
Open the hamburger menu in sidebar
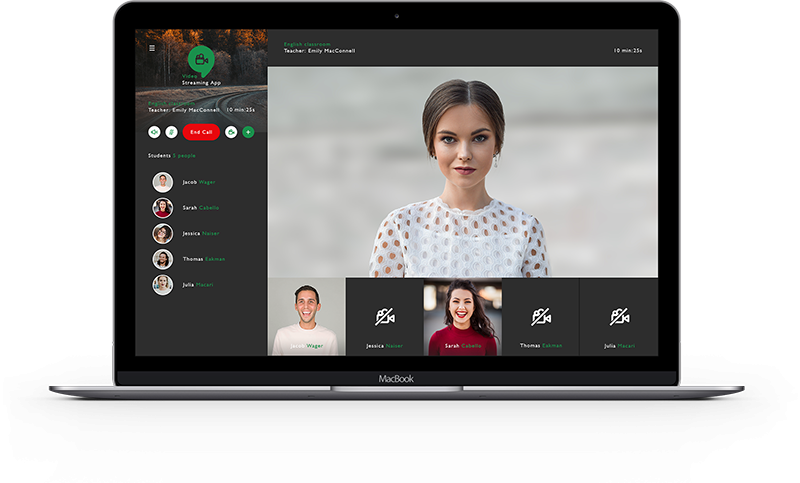[152, 47]
